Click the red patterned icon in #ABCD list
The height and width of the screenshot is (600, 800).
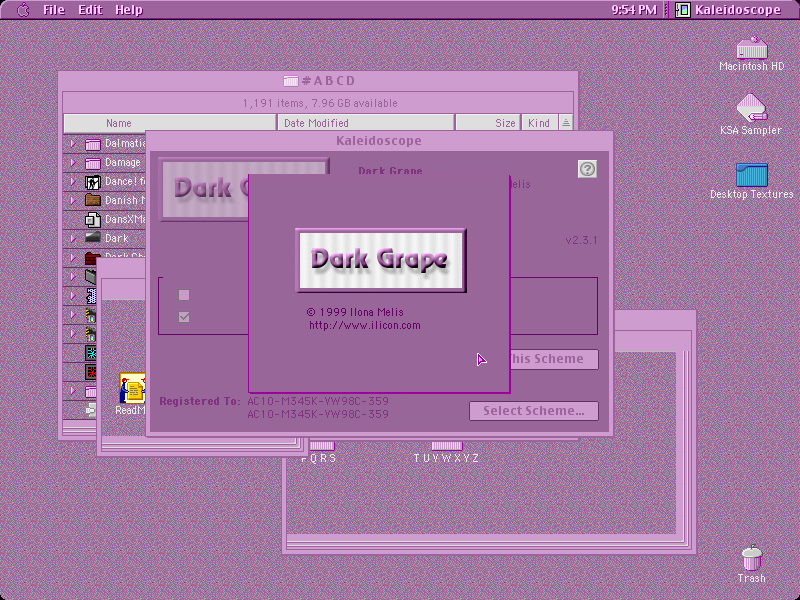click(x=91, y=372)
